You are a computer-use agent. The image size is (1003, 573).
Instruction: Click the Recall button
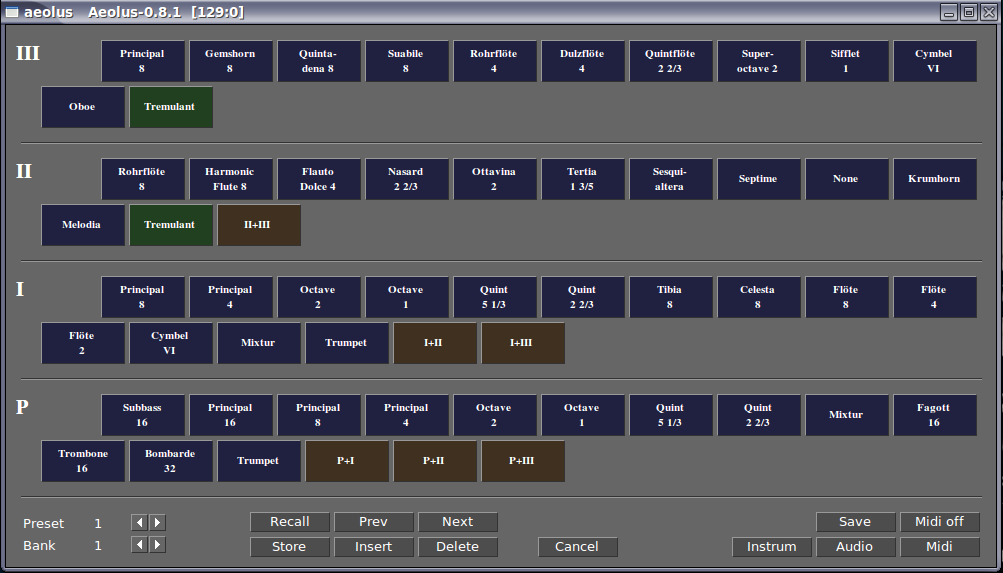click(x=290, y=522)
